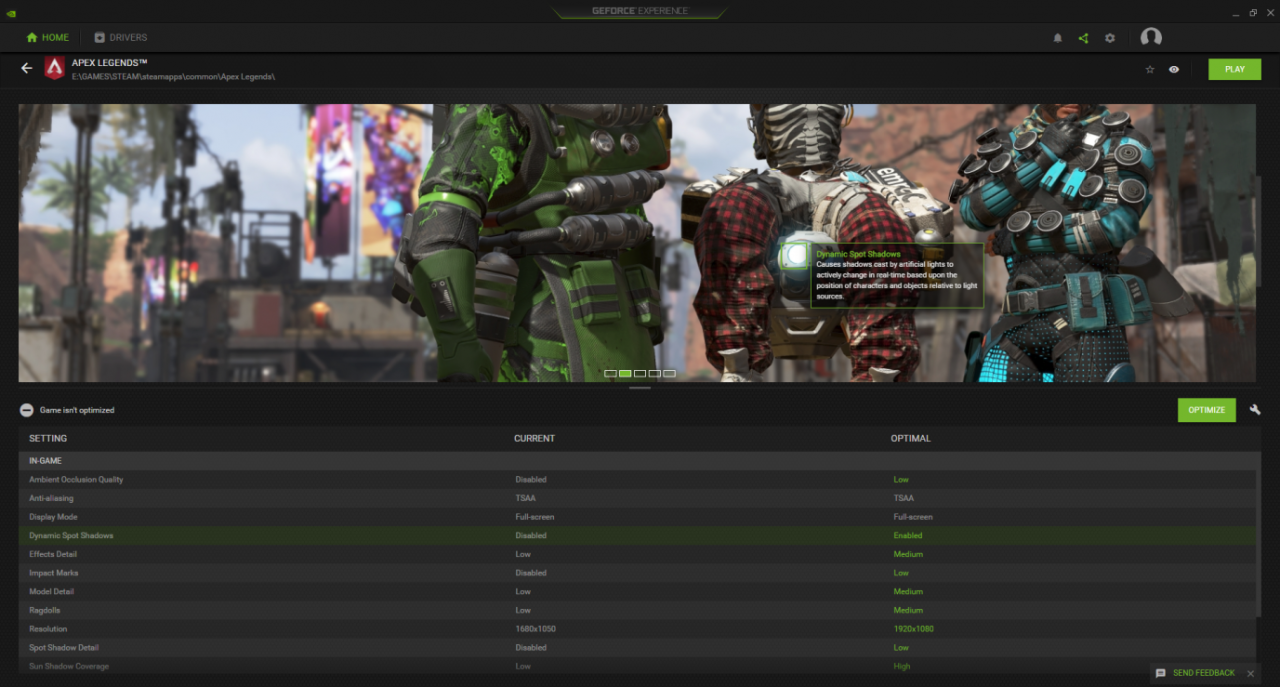Collapse the screenshot panel divider handle
The width and height of the screenshot is (1280, 687).
[x=640, y=388]
